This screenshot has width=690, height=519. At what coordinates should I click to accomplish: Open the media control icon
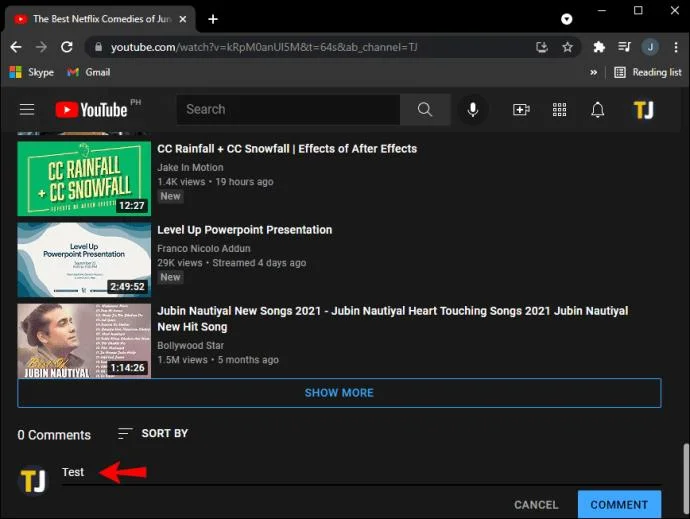click(624, 47)
